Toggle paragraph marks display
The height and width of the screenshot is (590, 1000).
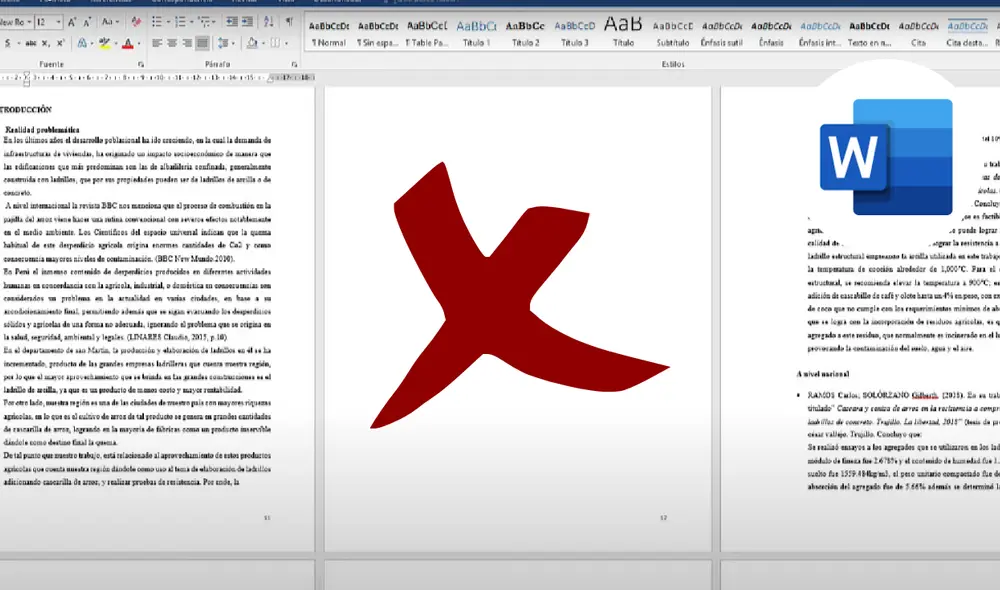point(289,22)
